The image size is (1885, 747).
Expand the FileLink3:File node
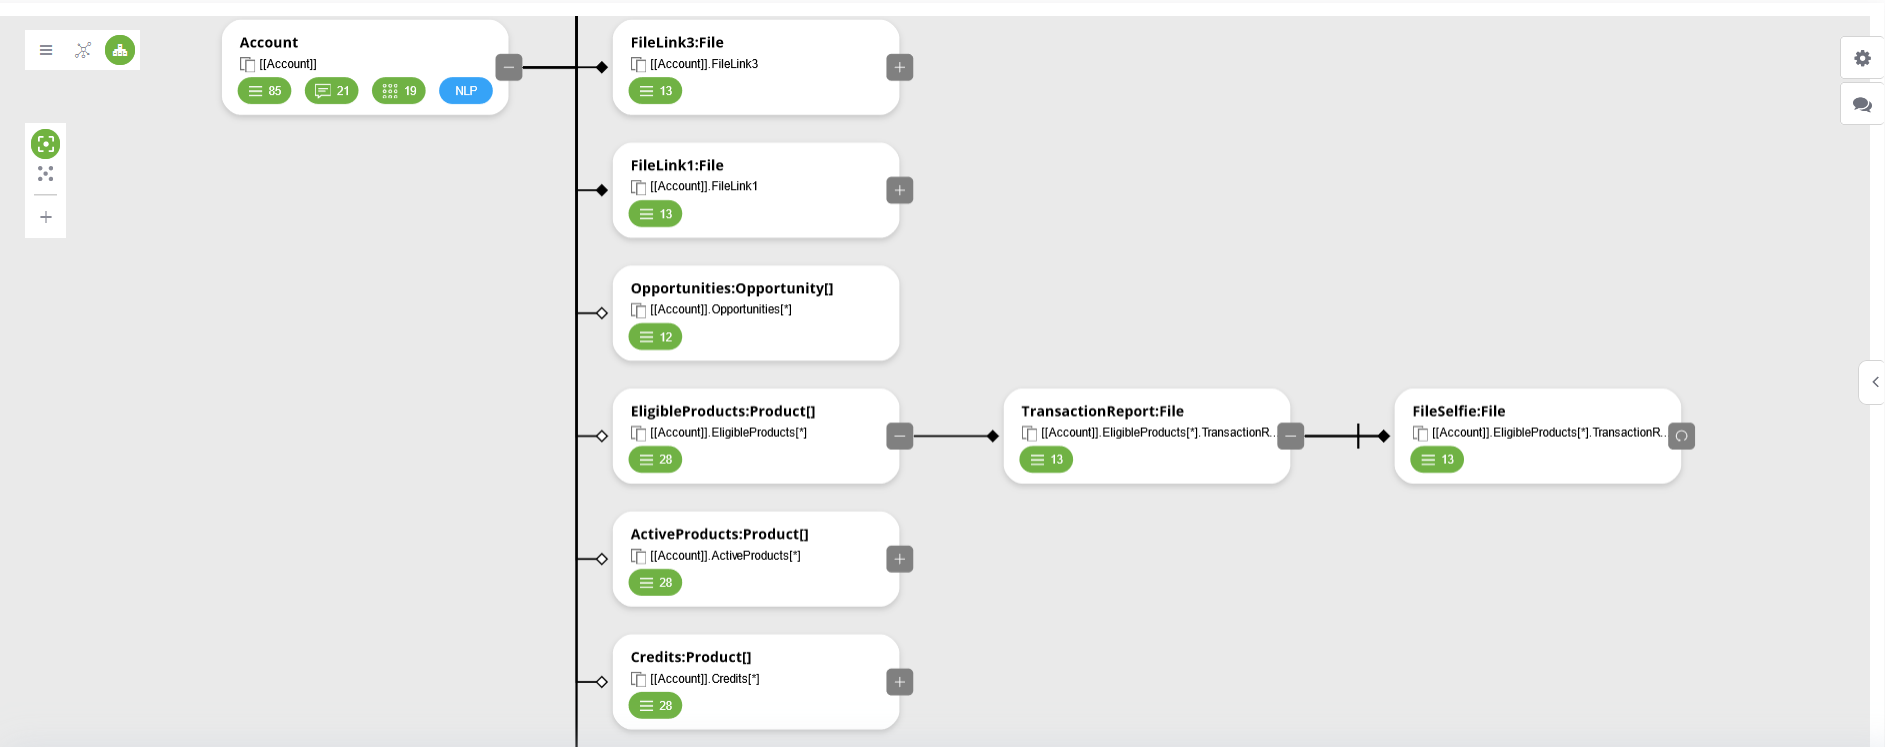900,67
